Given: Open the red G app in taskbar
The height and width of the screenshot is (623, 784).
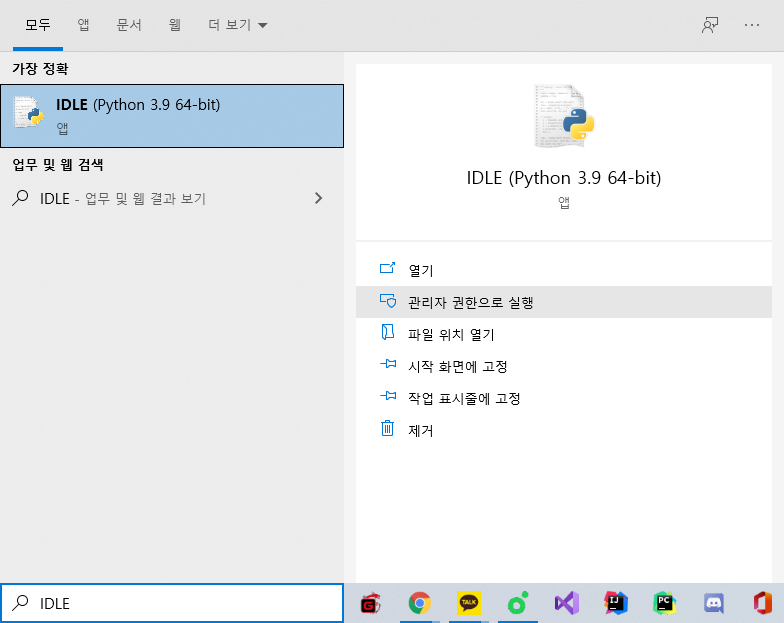Looking at the screenshot, I should [x=370, y=603].
